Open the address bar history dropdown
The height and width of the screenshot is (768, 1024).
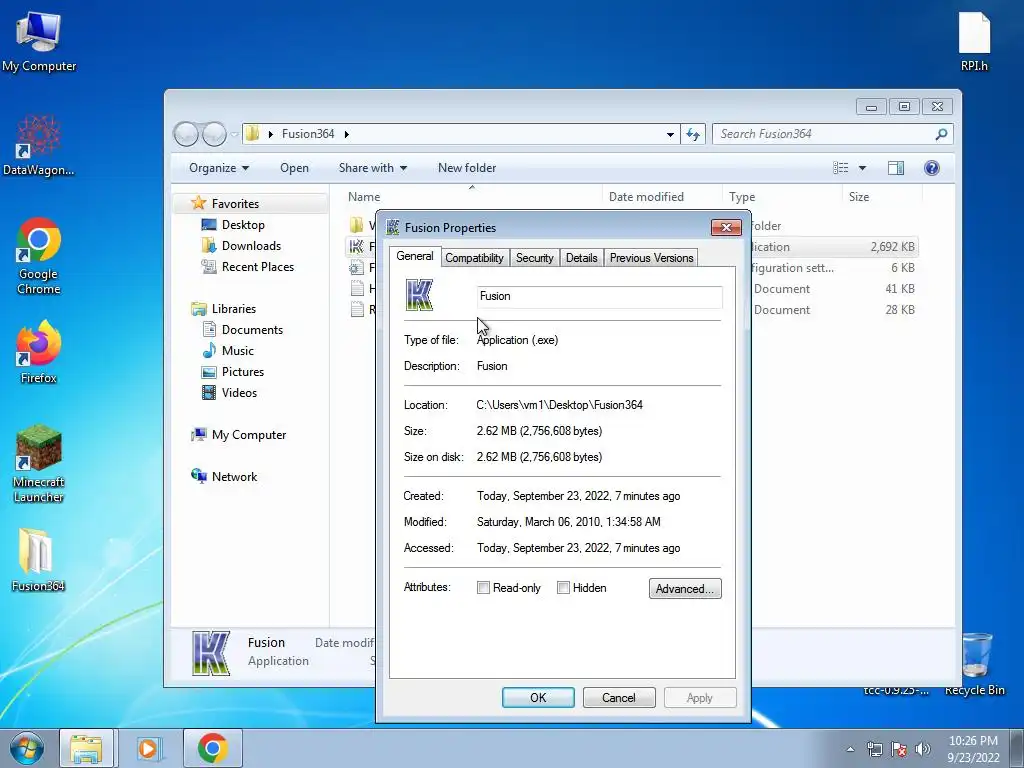(670, 134)
